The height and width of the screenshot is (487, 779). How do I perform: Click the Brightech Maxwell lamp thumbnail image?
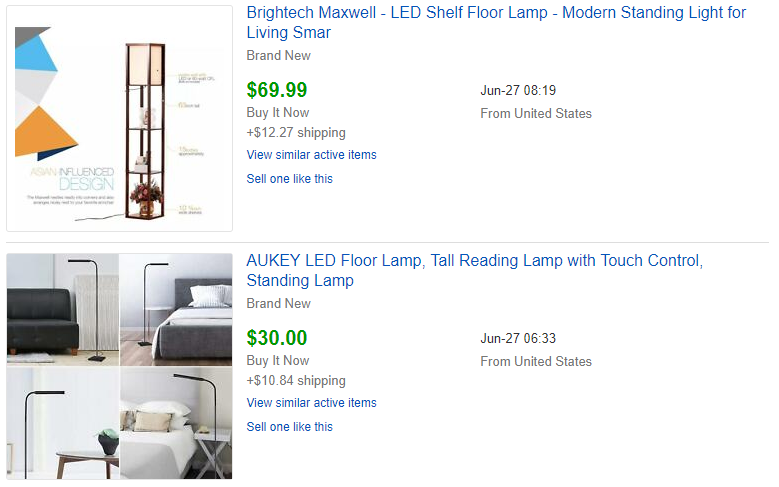pos(120,119)
